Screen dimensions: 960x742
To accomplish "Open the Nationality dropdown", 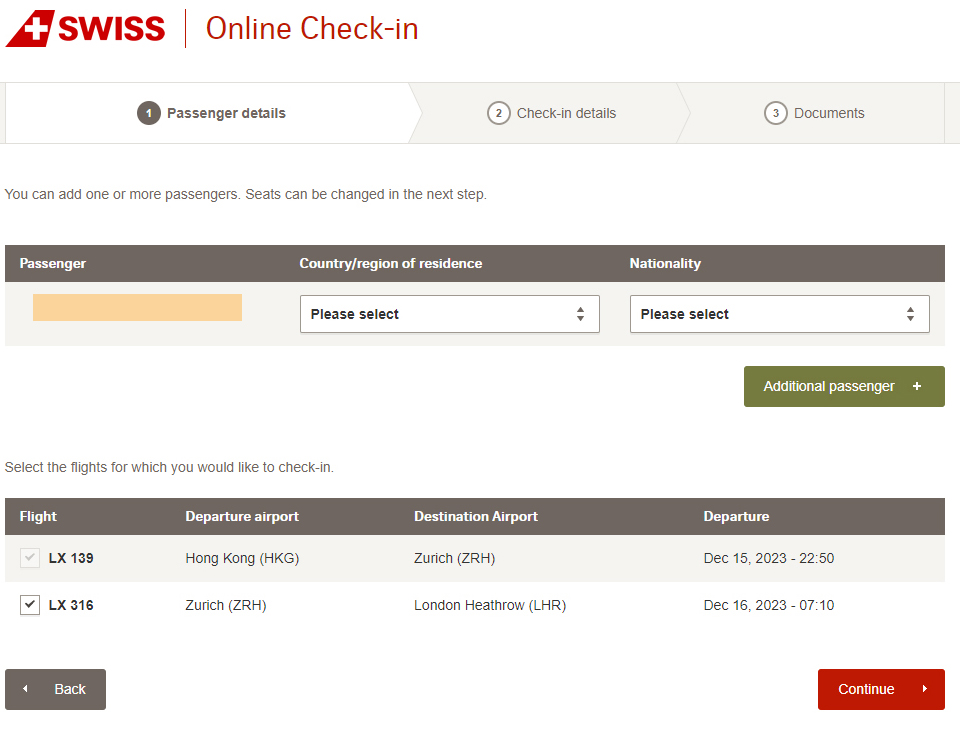I will [x=779, y=314].
